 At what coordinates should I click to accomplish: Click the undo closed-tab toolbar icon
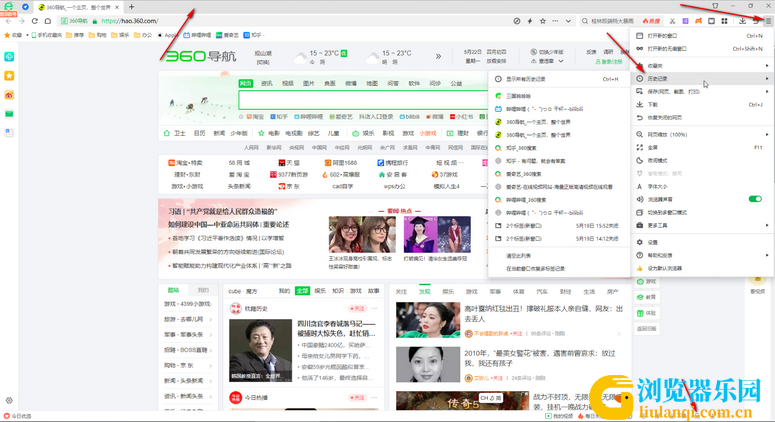click(756, 21)
